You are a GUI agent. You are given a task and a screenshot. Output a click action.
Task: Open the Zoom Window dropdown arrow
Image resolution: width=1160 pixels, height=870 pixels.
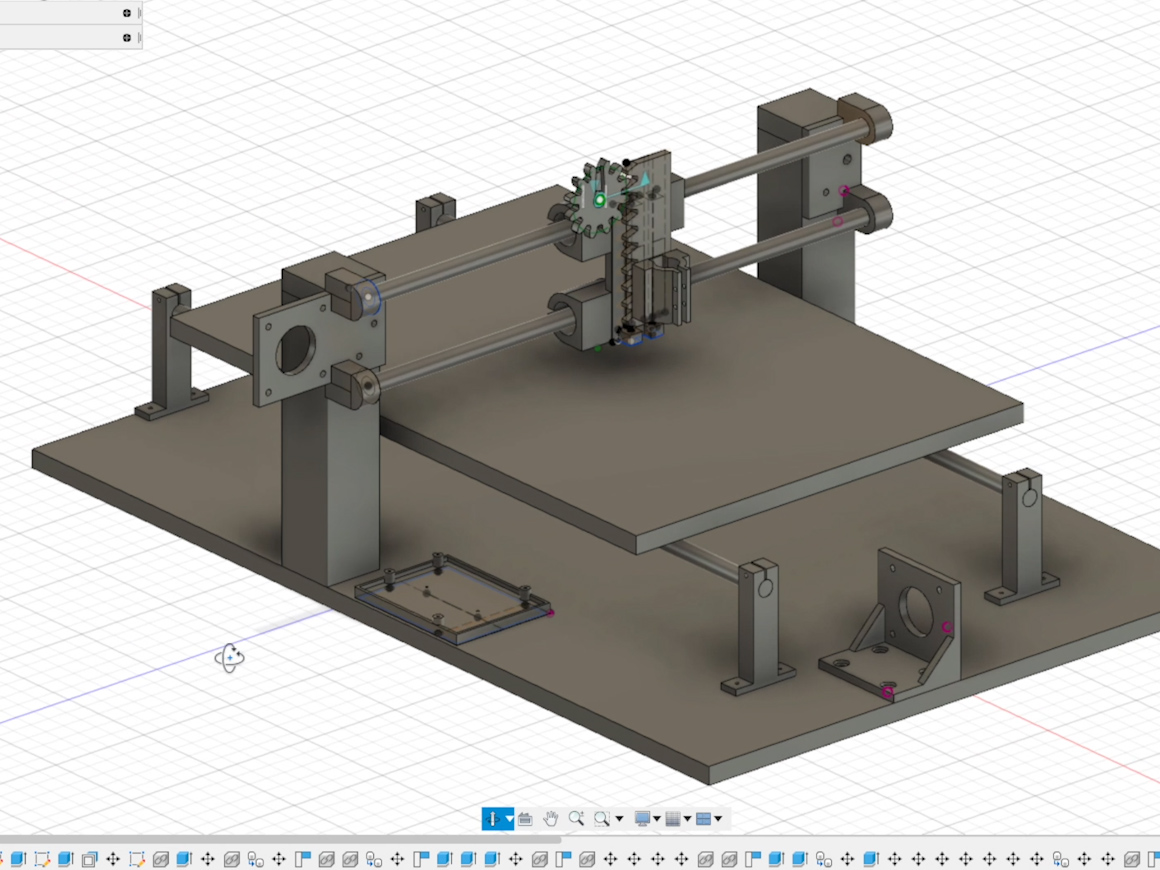pos(618,819)
